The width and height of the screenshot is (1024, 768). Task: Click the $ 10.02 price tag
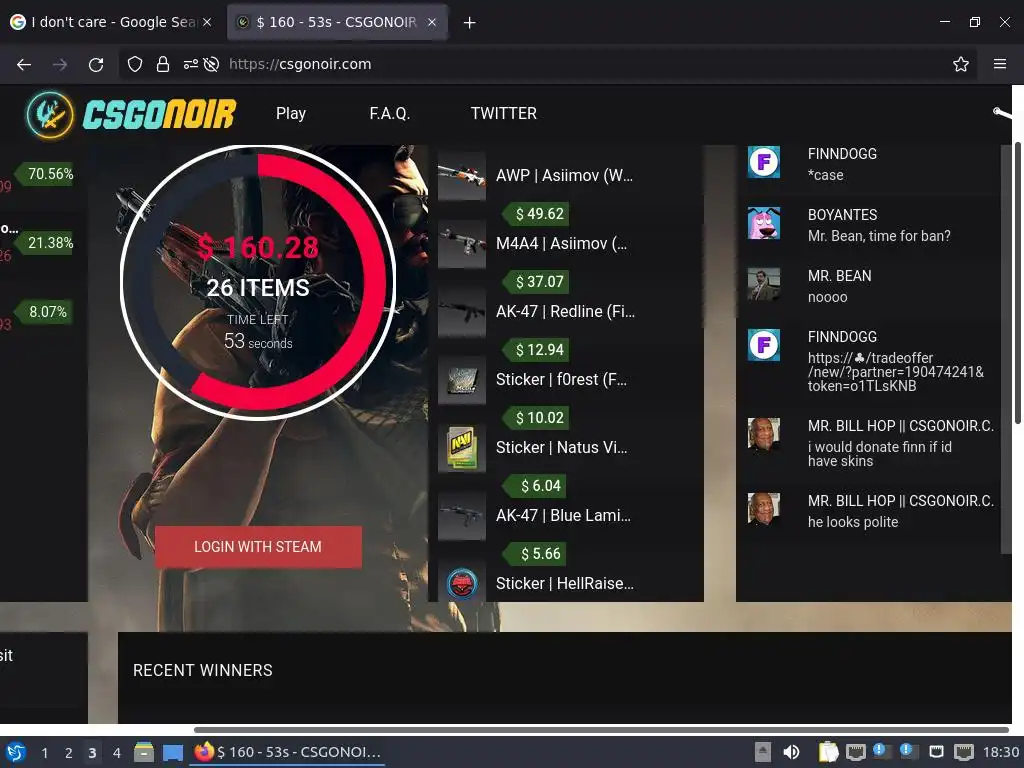(x=536, y=417)
